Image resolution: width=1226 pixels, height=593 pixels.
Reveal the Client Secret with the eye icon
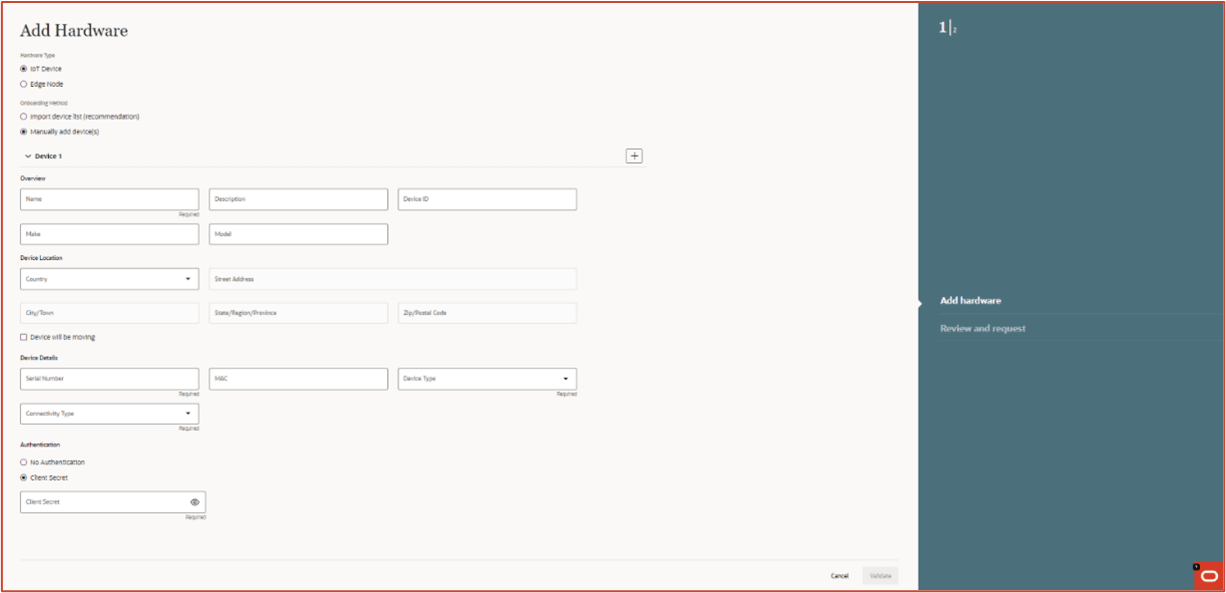tap(195, 501)
